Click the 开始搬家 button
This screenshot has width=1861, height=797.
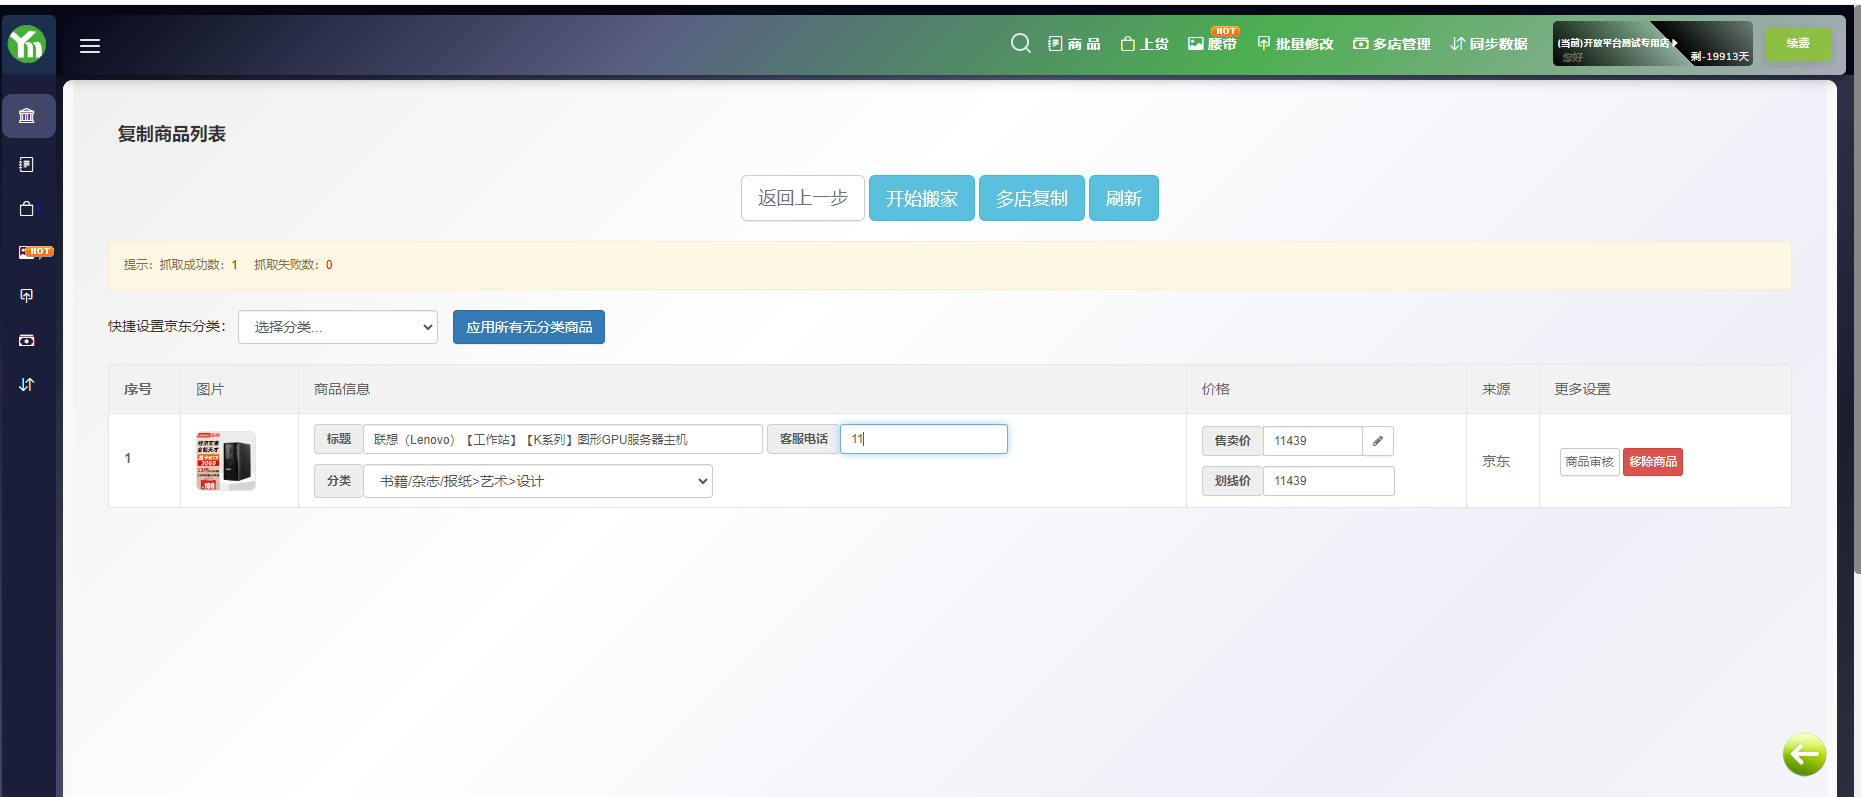tap(921, 198)
